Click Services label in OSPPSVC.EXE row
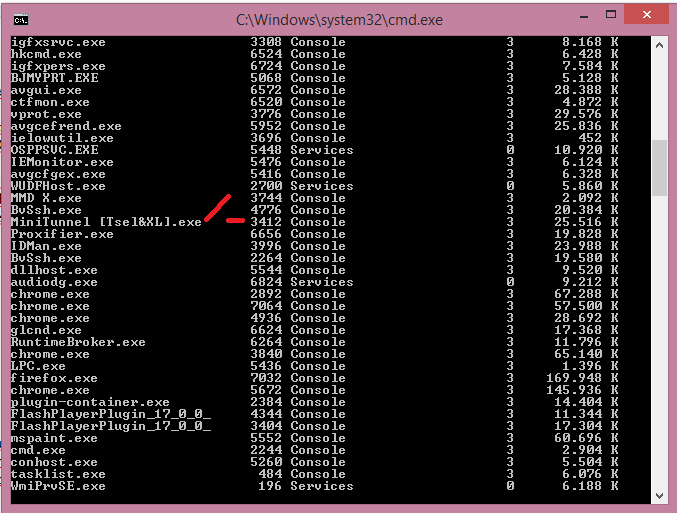This screenshot has height=513, width=677. (322, 150)
